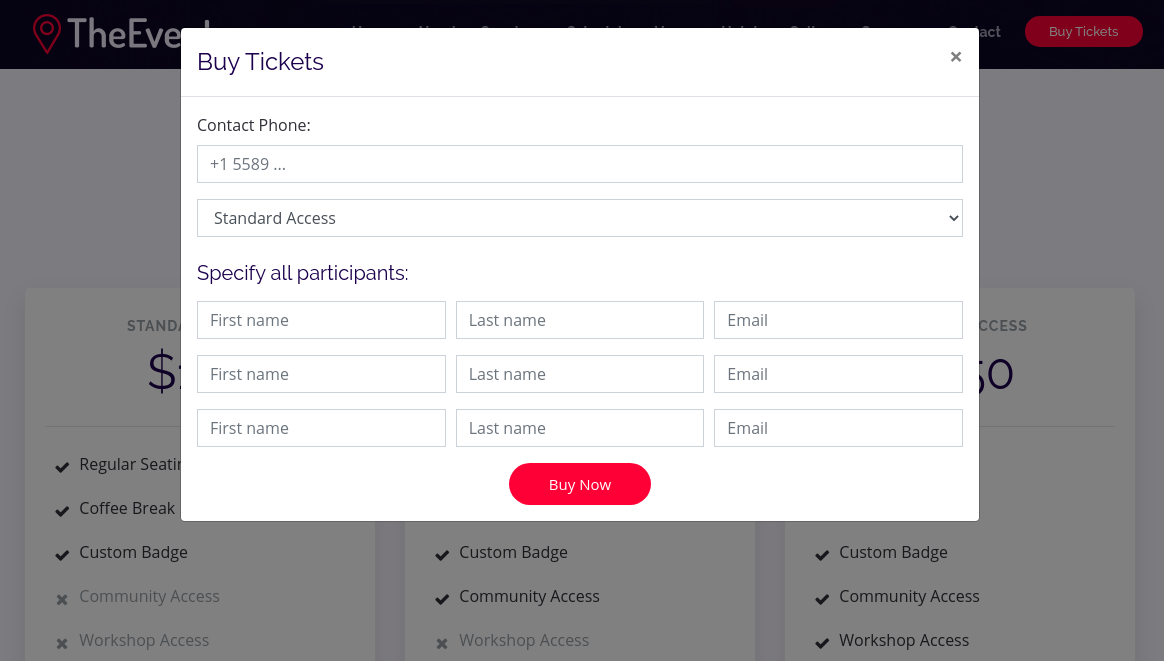Click checkmark beside right column Workshop Access

[822, 642]
